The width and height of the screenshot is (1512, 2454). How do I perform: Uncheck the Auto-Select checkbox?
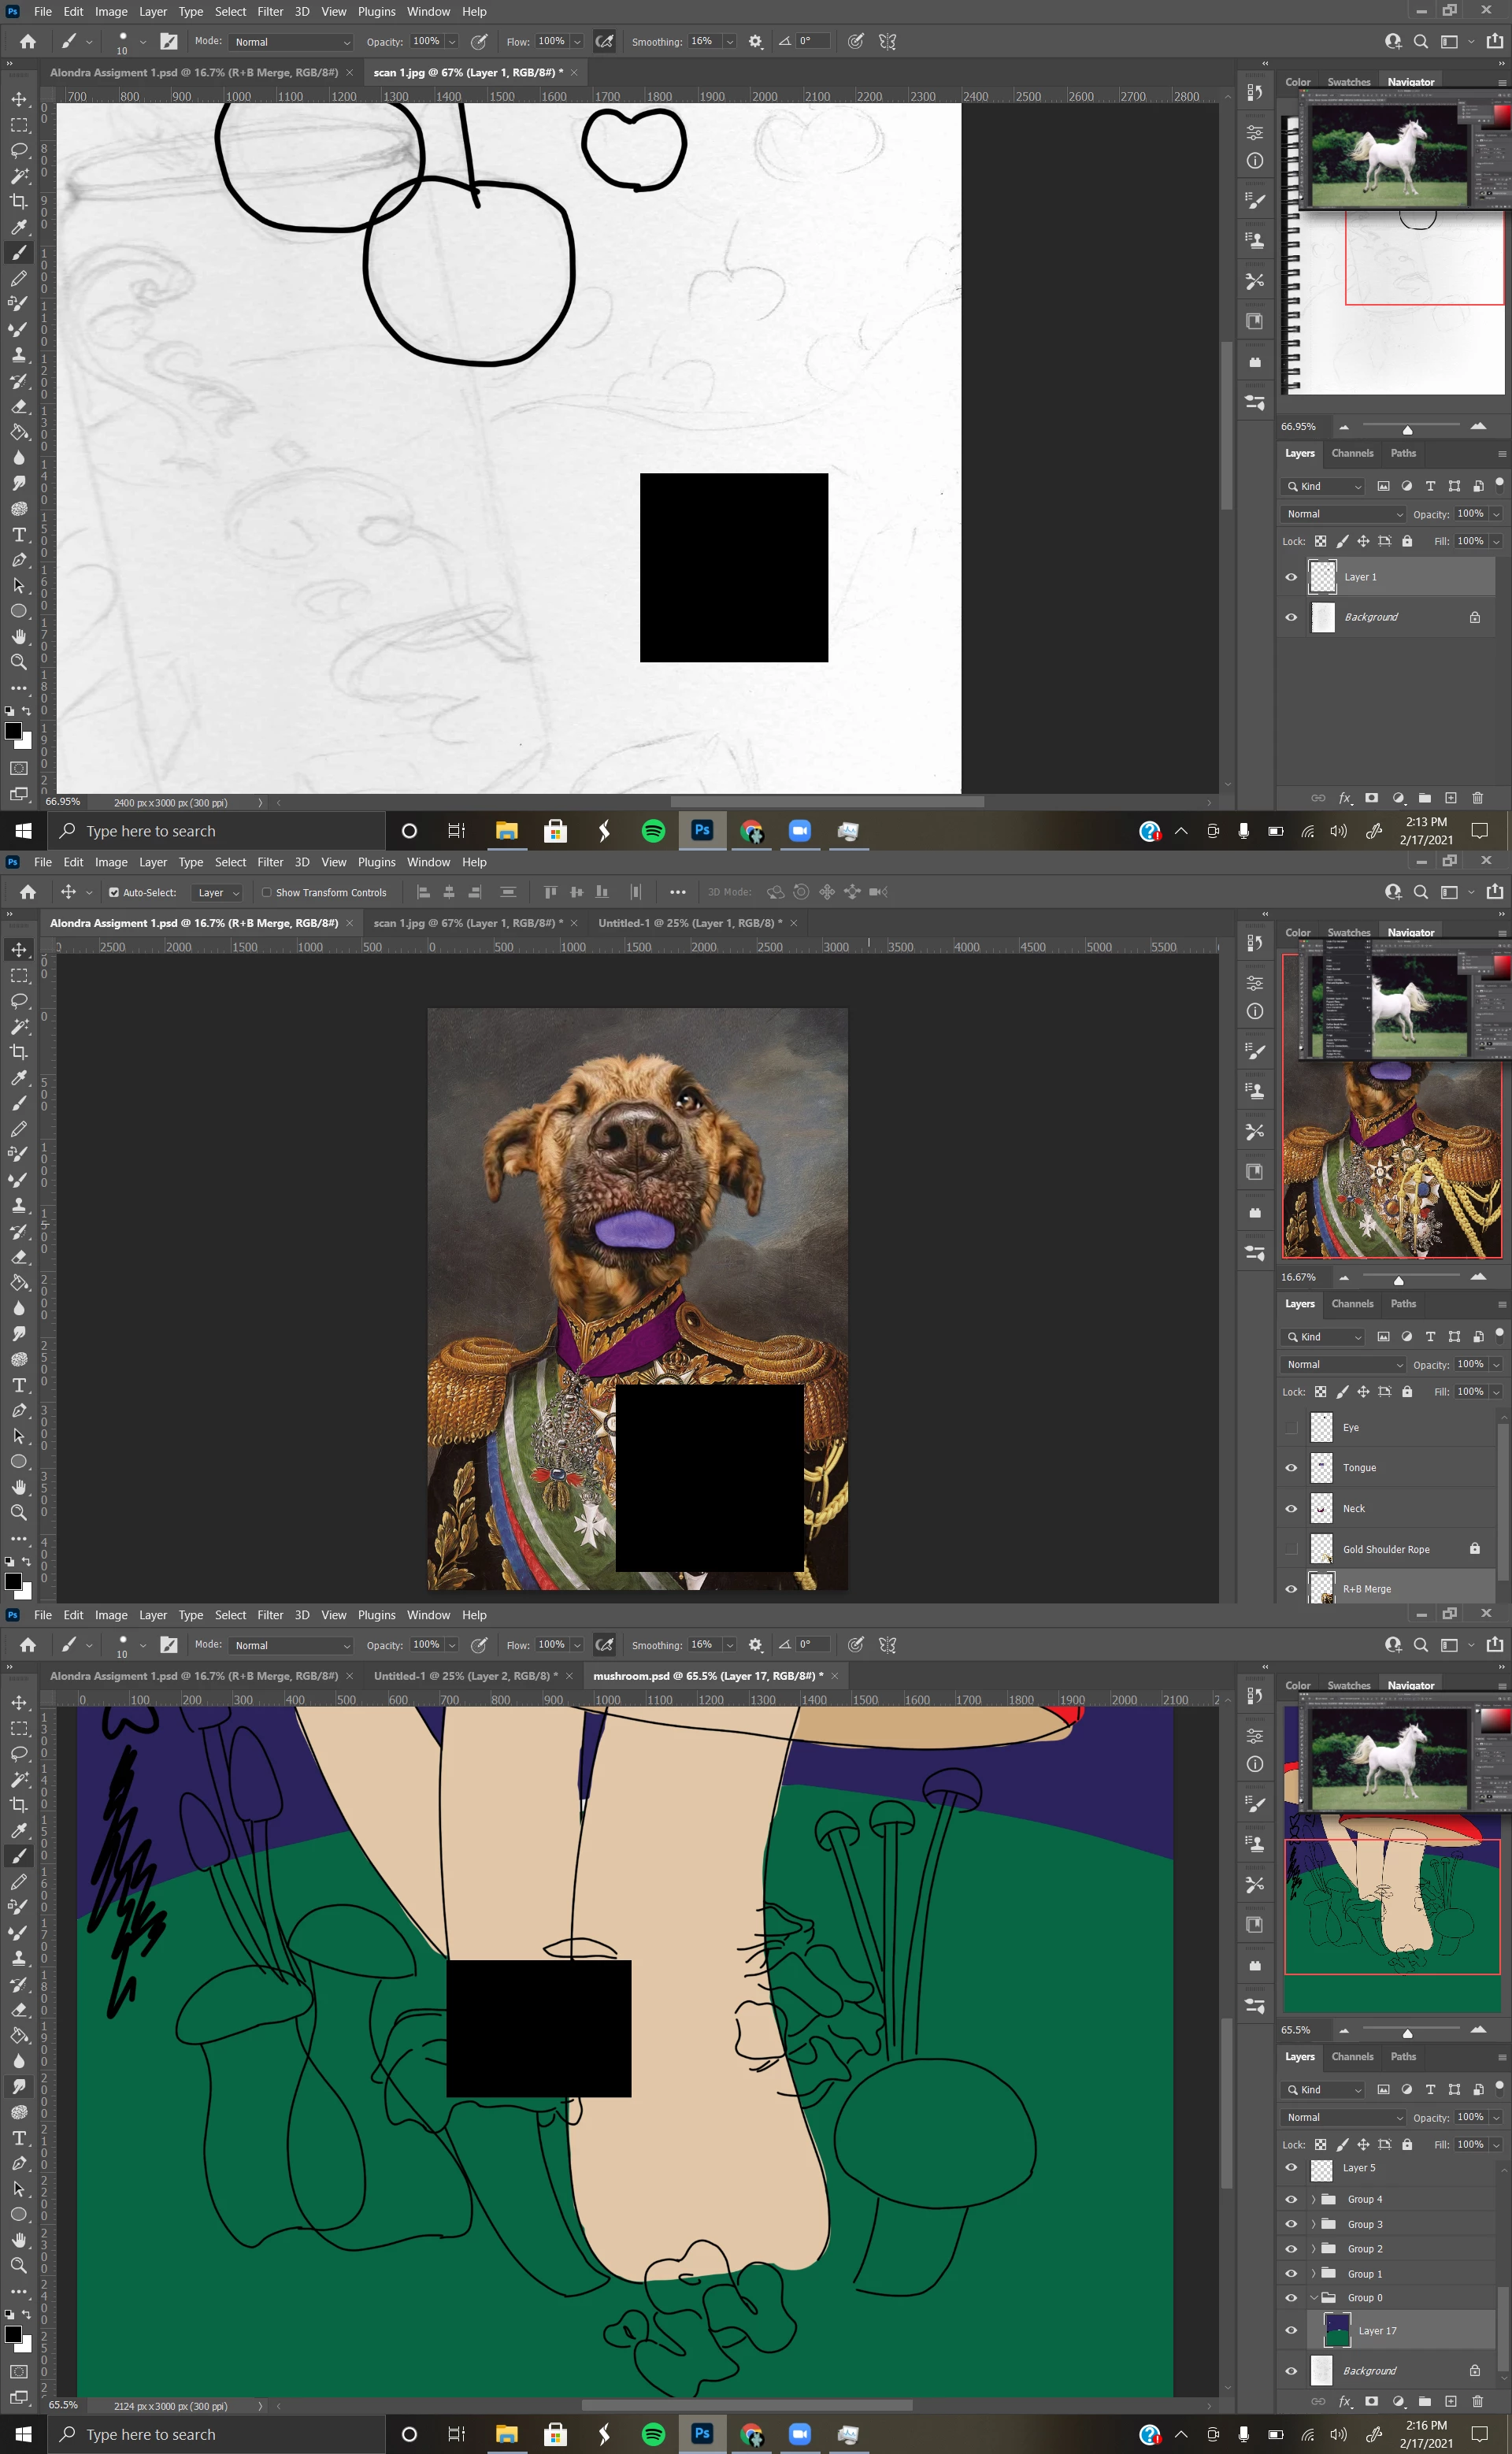pos(114,892)
